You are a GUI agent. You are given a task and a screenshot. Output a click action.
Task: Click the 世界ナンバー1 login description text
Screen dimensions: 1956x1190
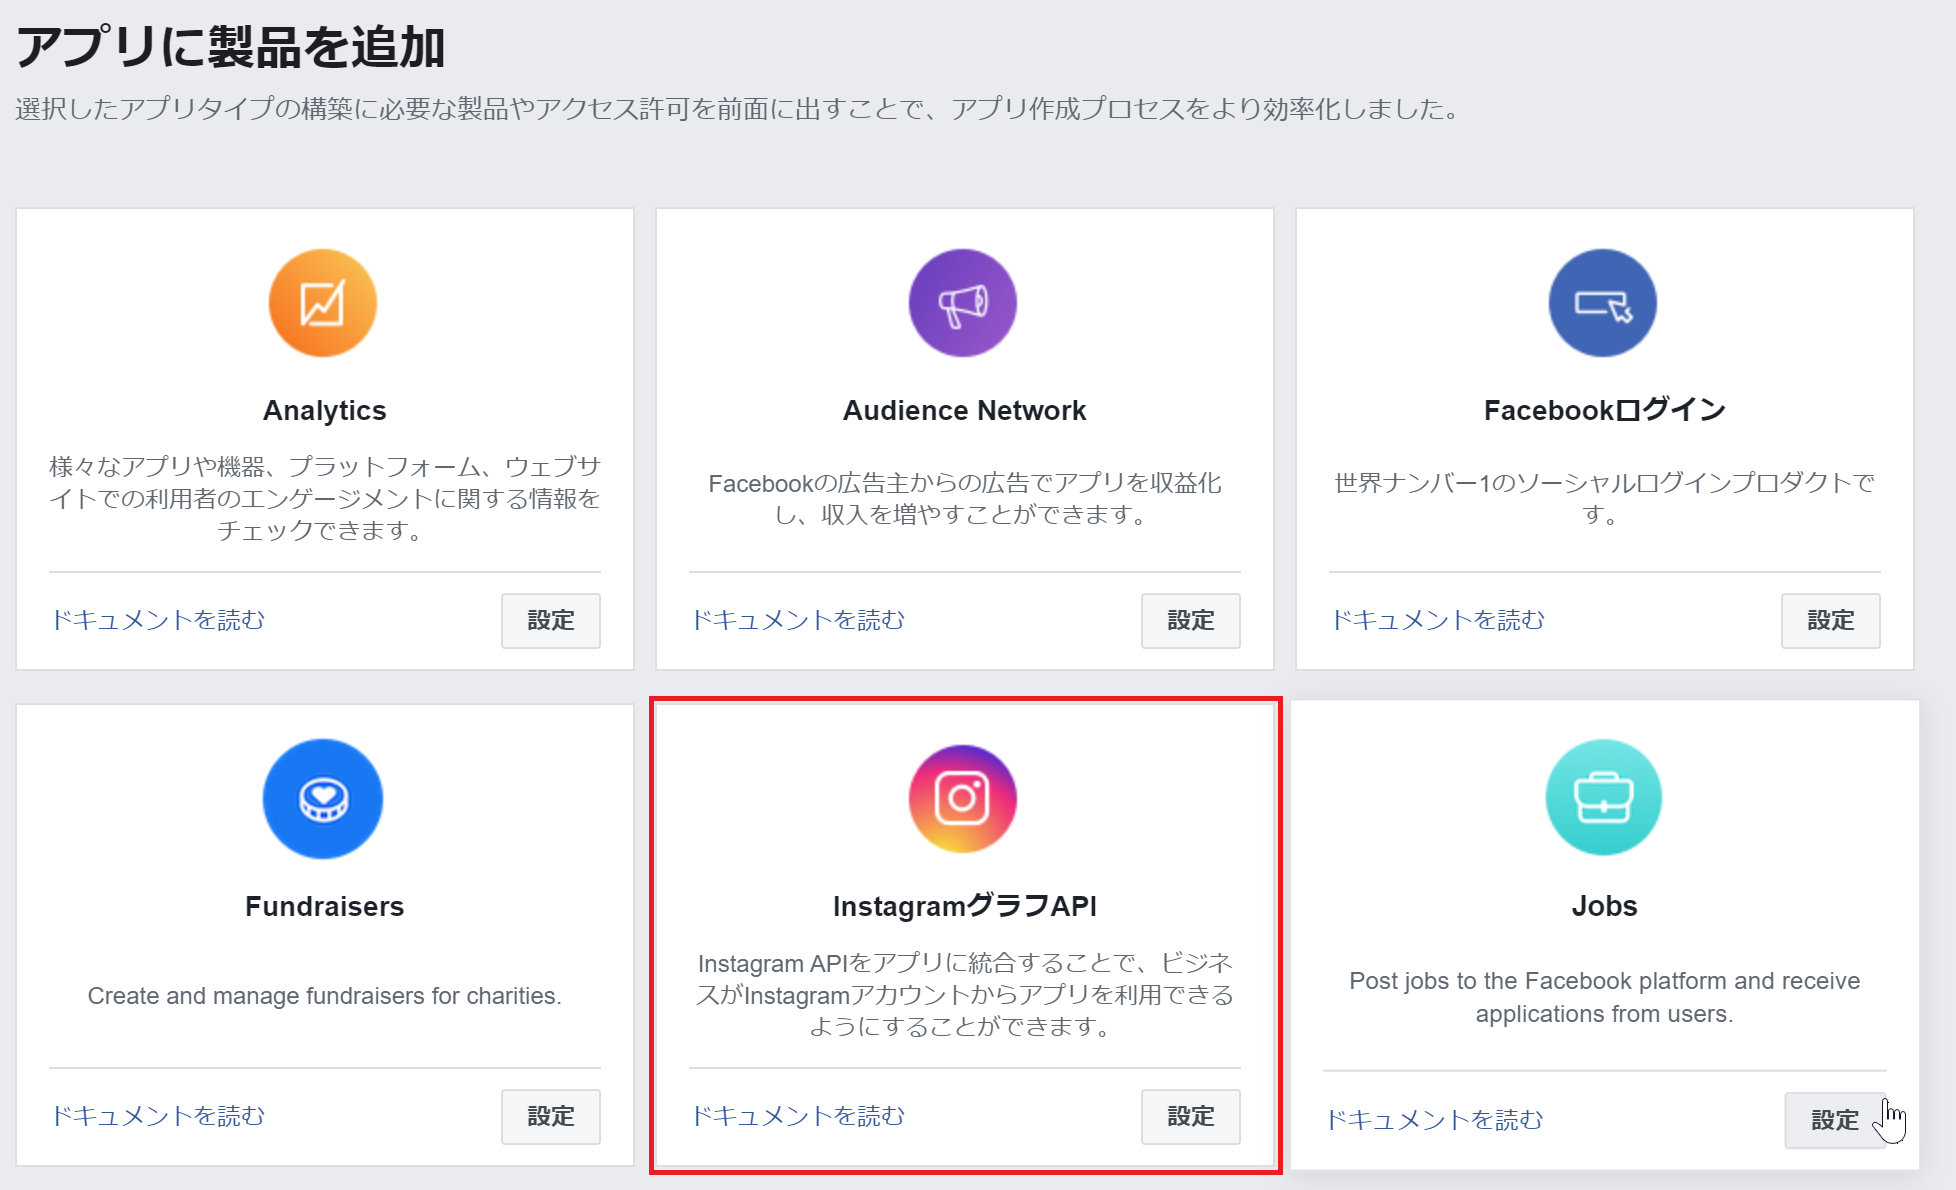[1605, 499]
